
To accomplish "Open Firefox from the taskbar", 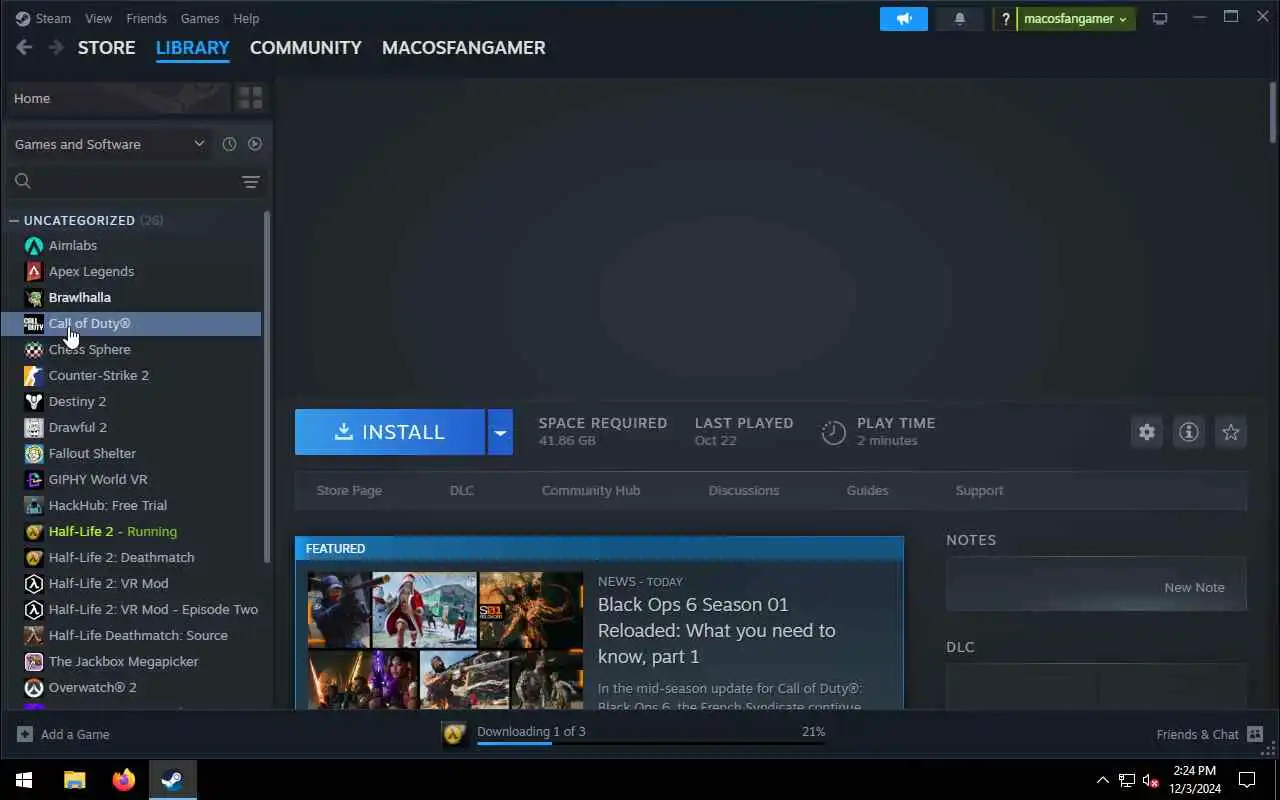I will tap(124, 780).
